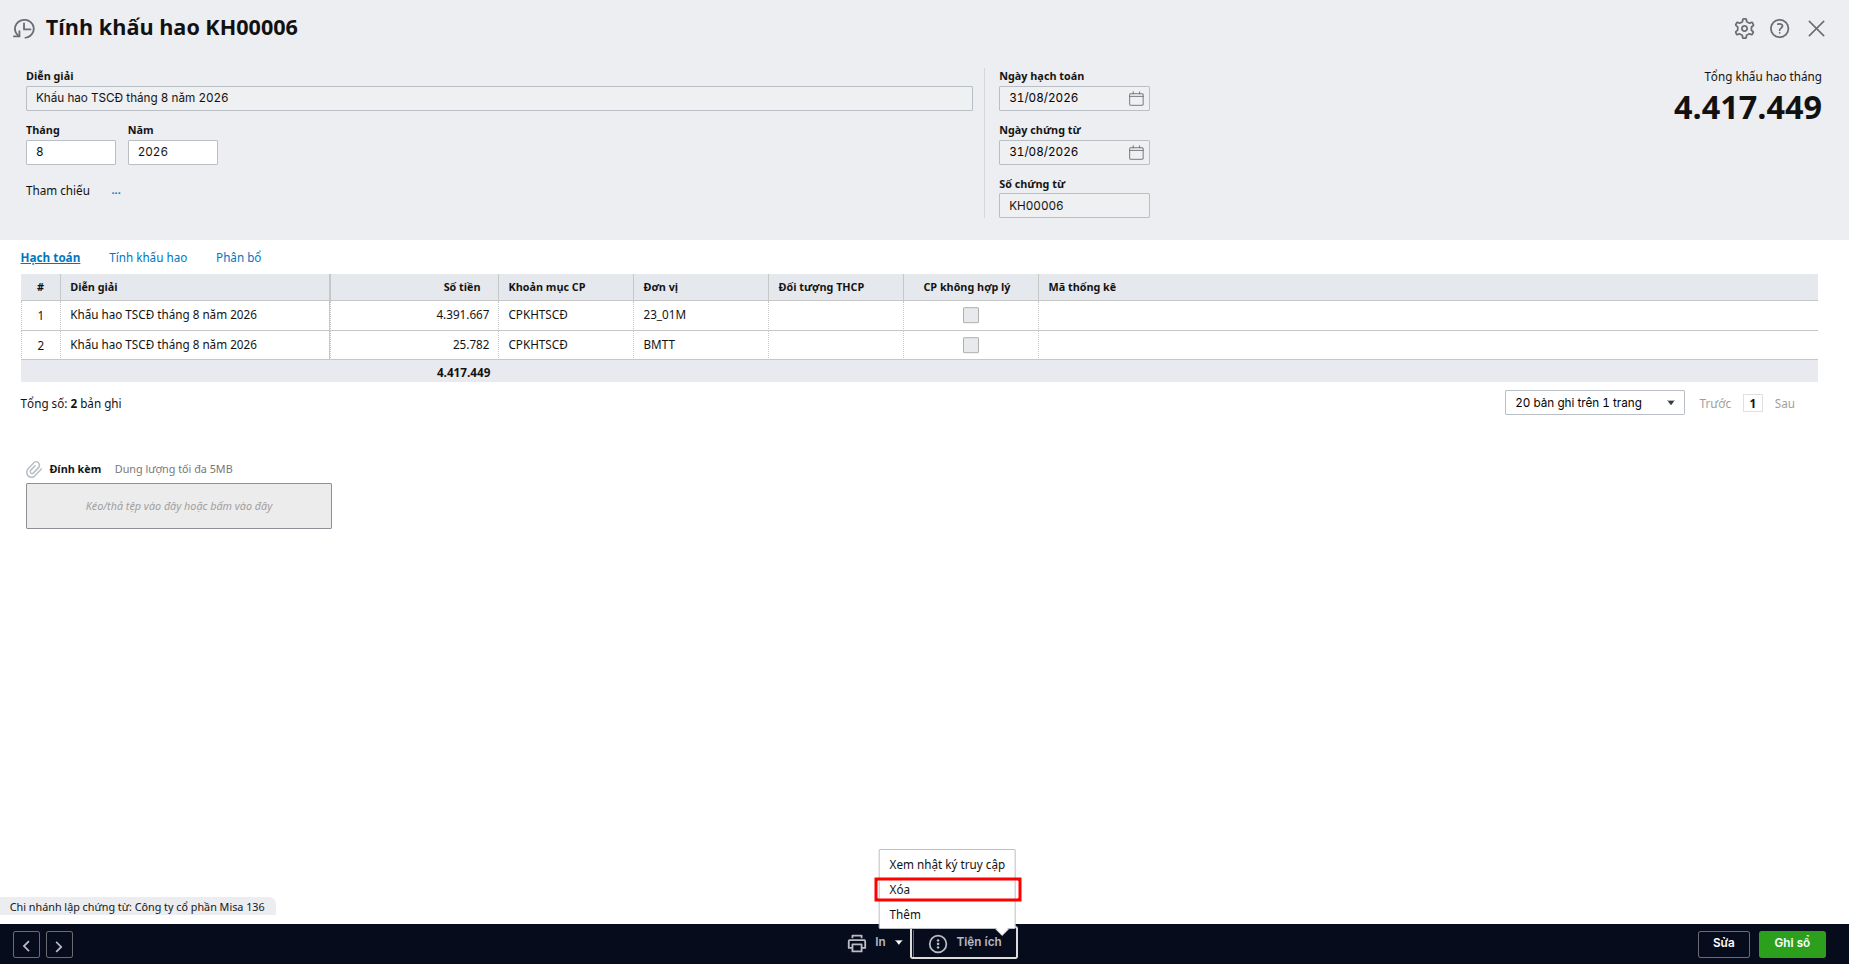The width and height of the screenshot is (1849, 964).
Task: Click the Ghi sổ button
Action: tap(1792, 944)
